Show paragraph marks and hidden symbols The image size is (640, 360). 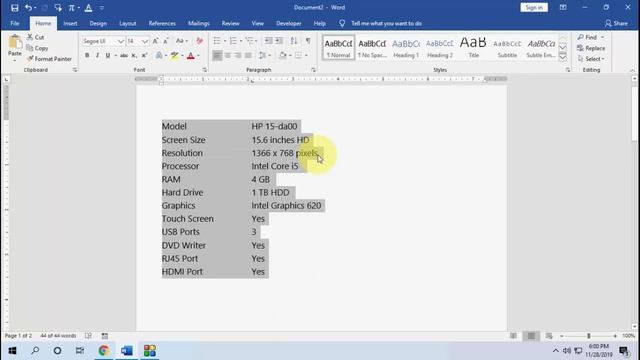(x=308, y=41)
